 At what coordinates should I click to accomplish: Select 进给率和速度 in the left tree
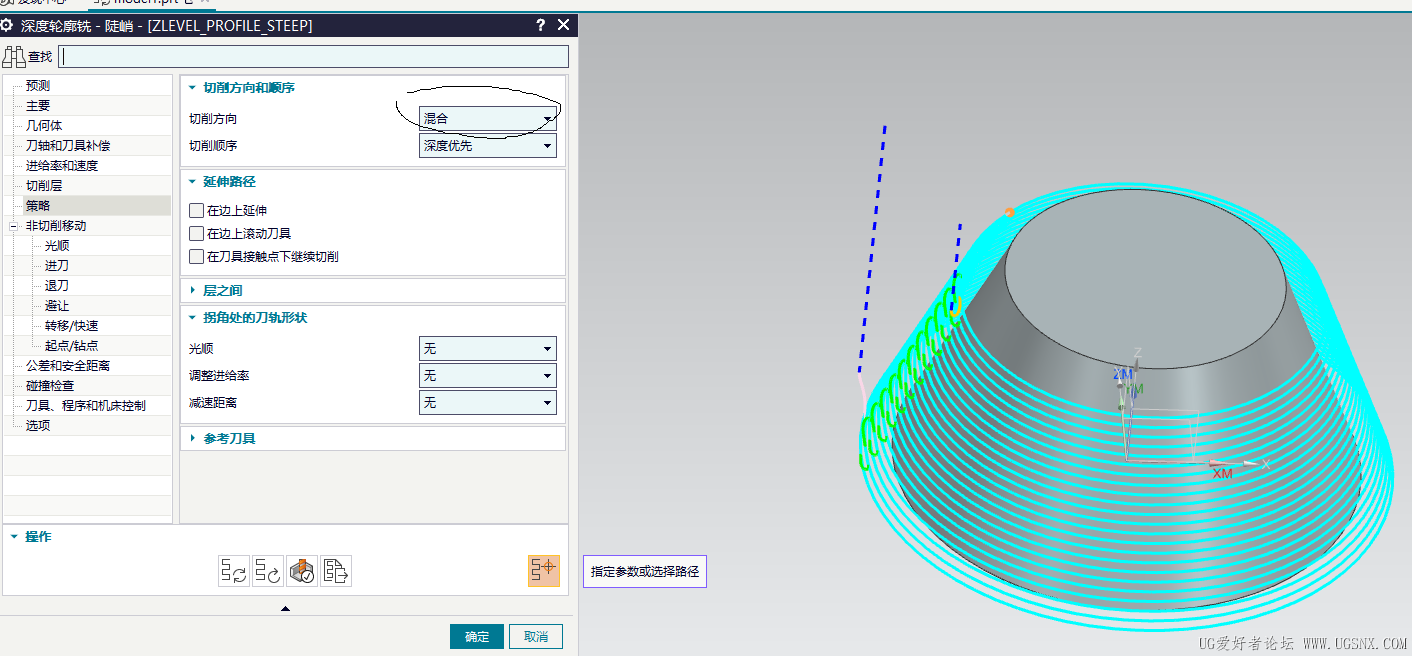point(62,166)
